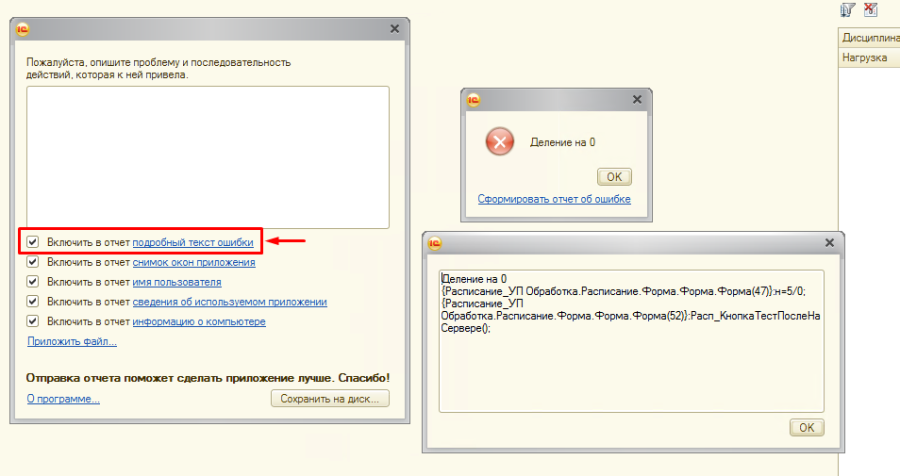Close the 'Деление на 0' message box
Viewport: 900px width, 476px height.
[x=637, y=99]
